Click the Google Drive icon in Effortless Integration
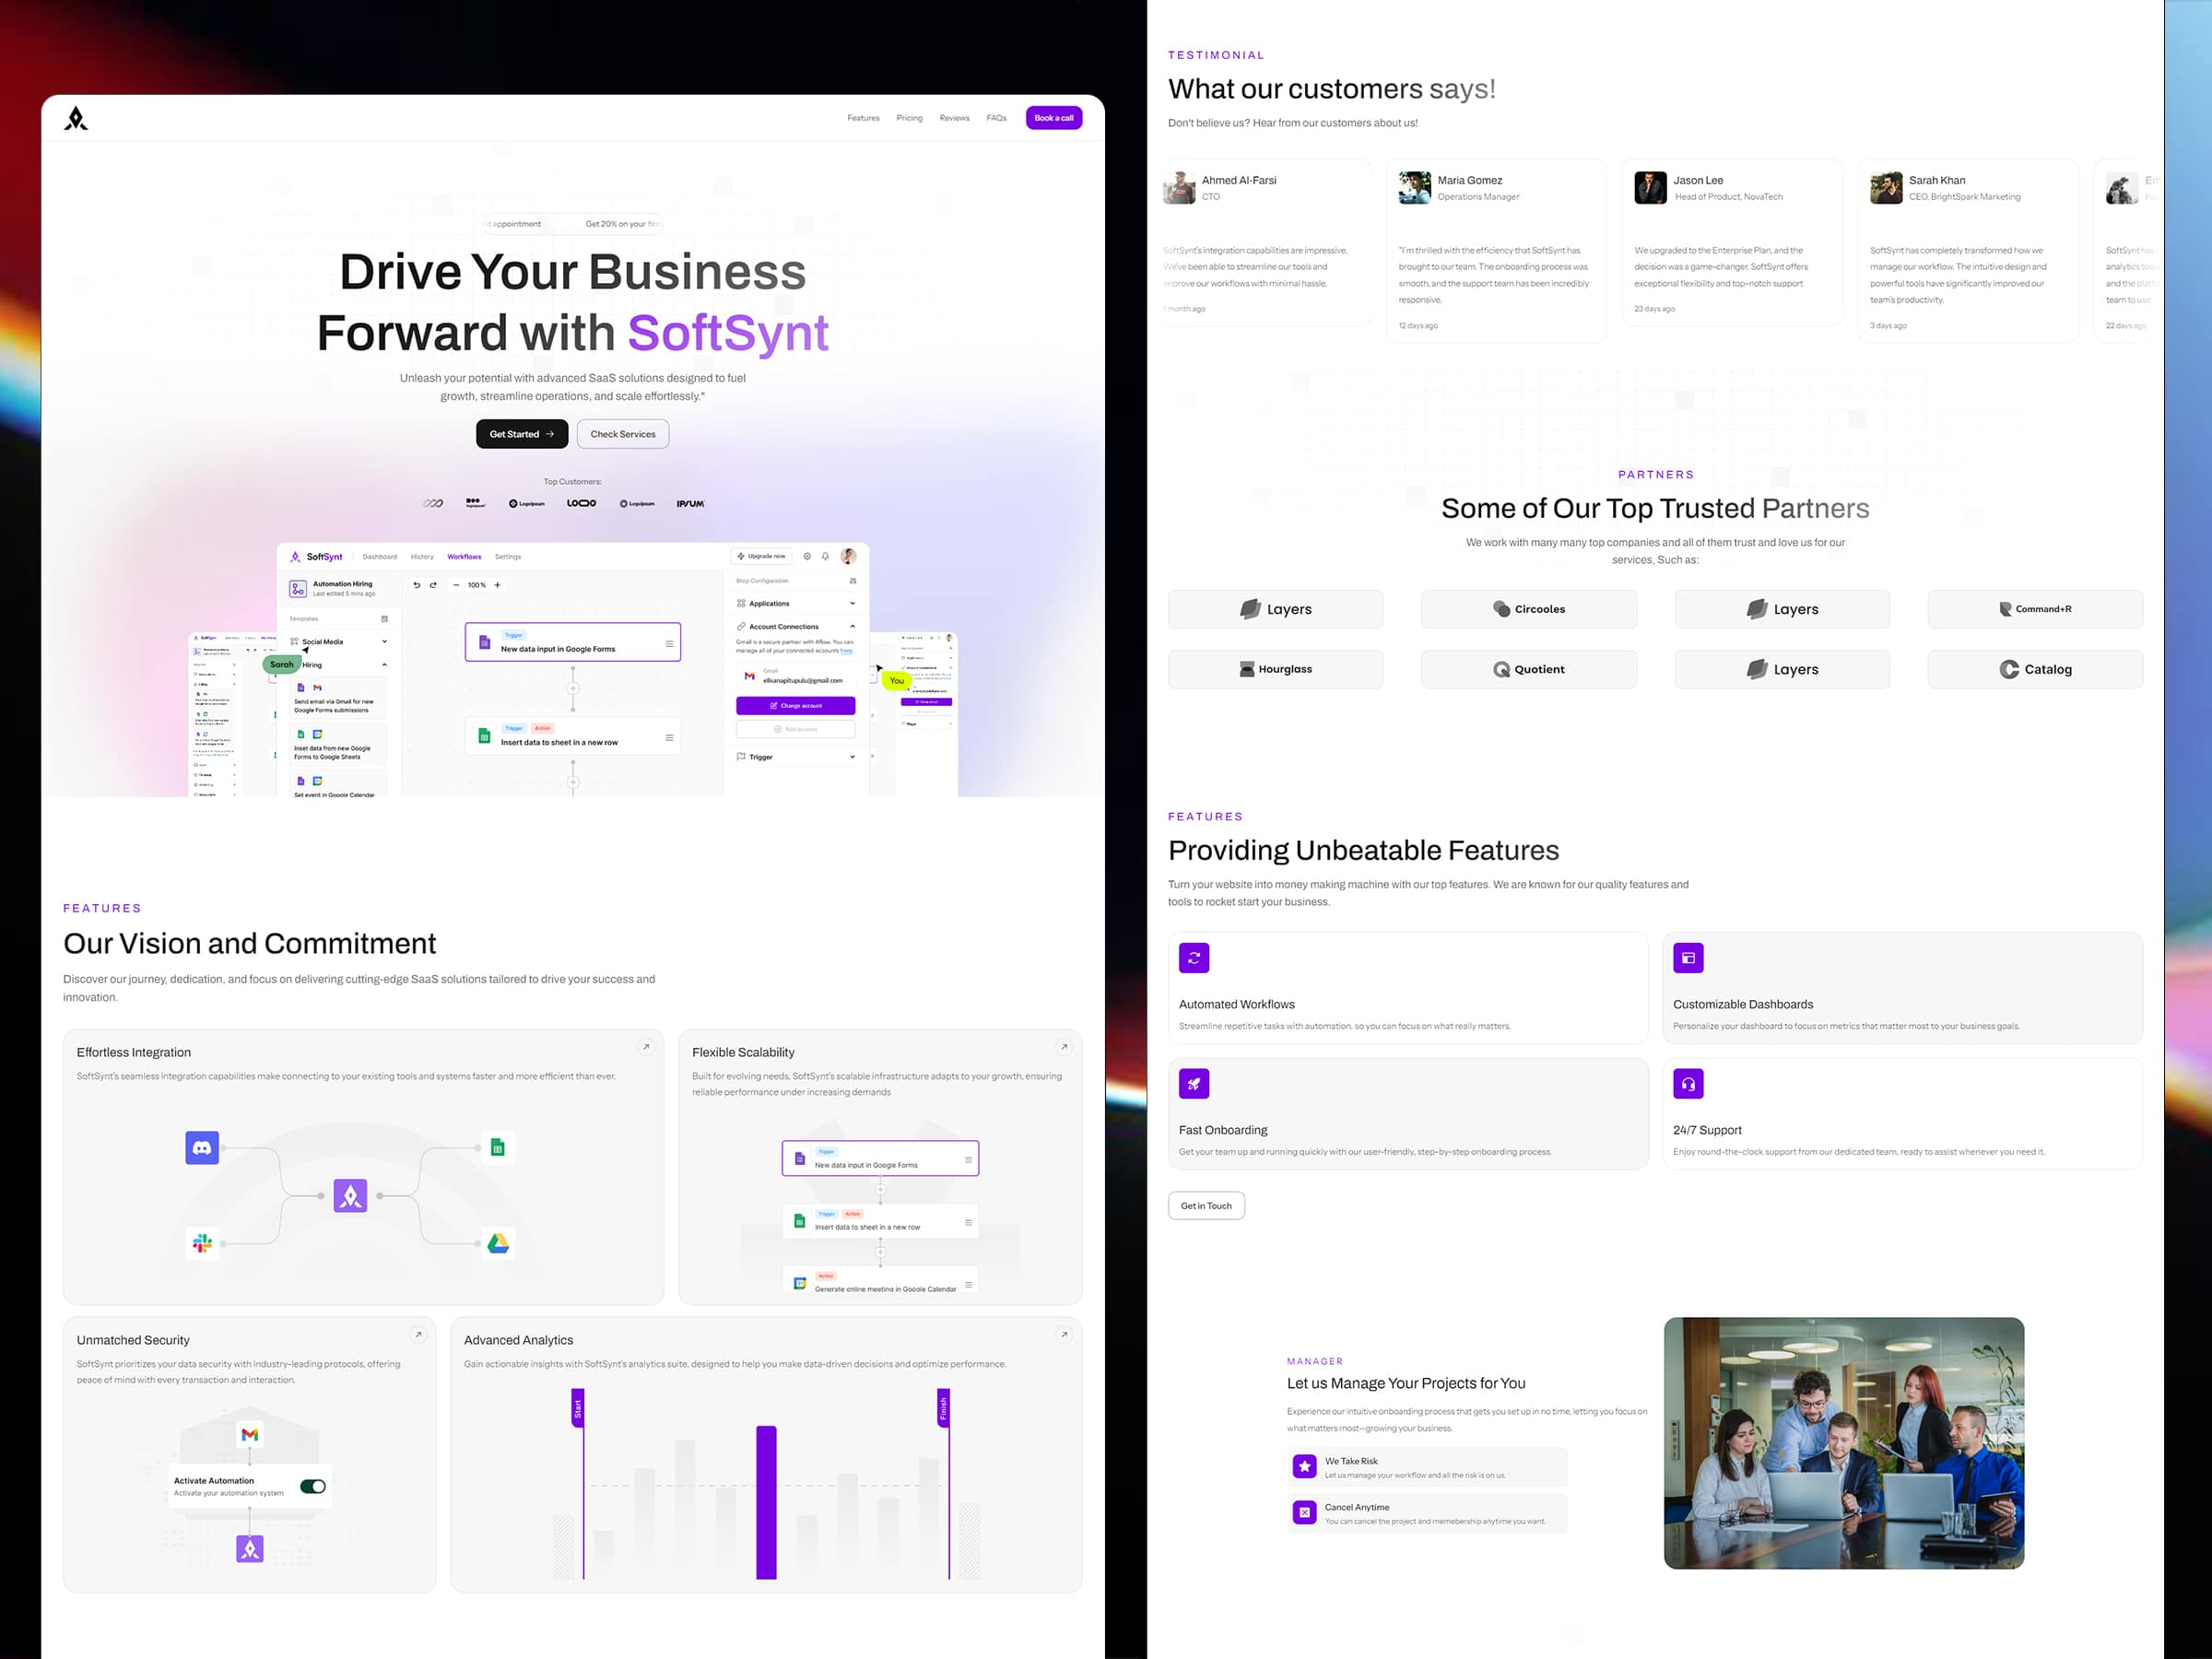The image size is (2212, 1659). 498,1243
